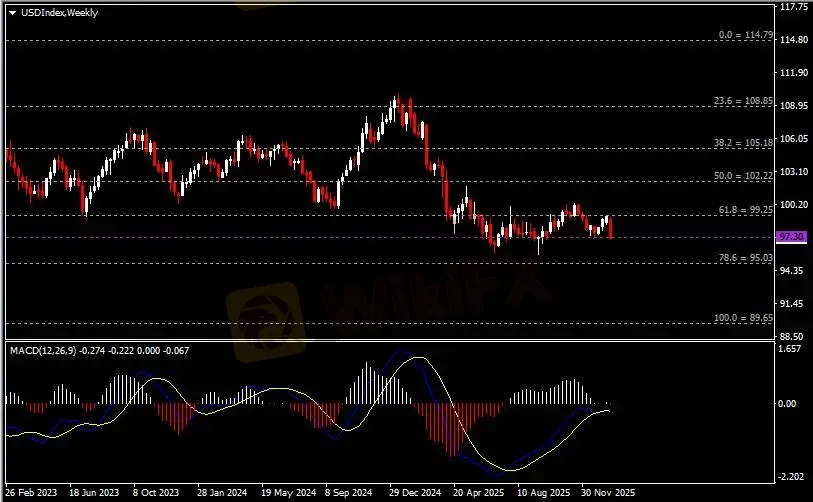The height and width of the screenshot is (502, 813).
Task: Click the 117.75 value on the price scale
Action: pos(792,7)
